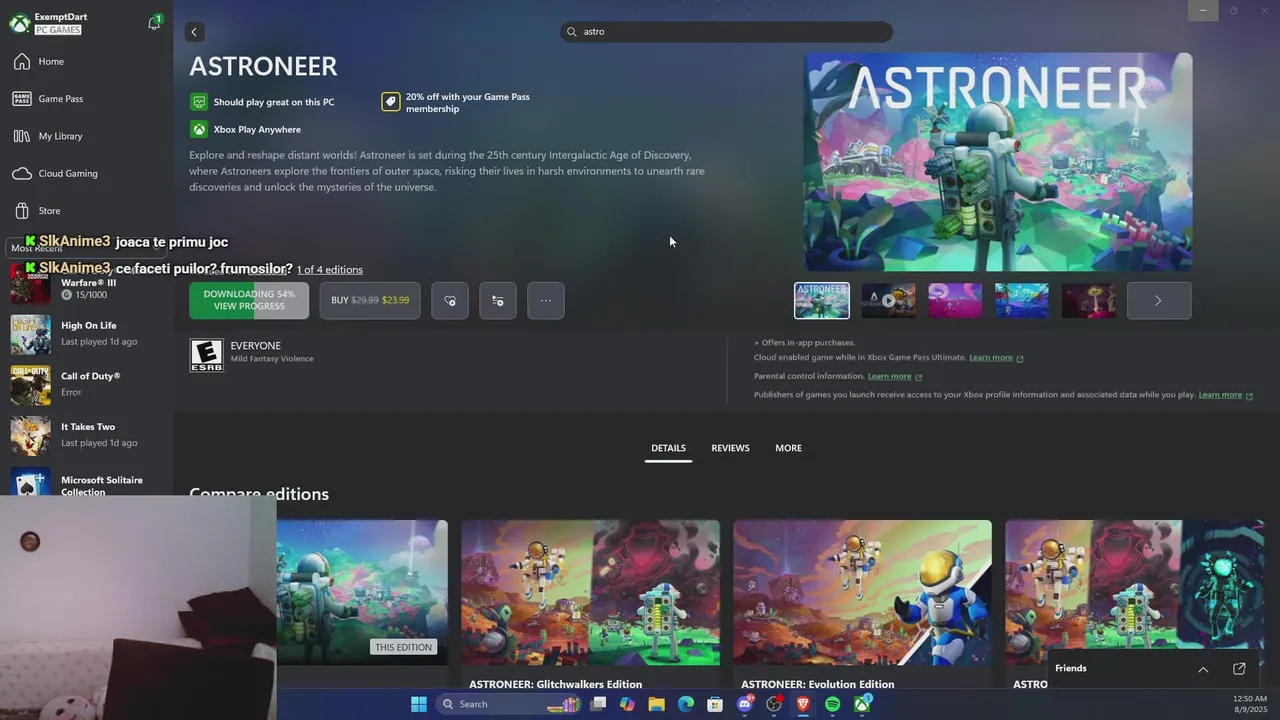Open the more options ellipsis button
The image size is (1280, 720).
(546, 300)
